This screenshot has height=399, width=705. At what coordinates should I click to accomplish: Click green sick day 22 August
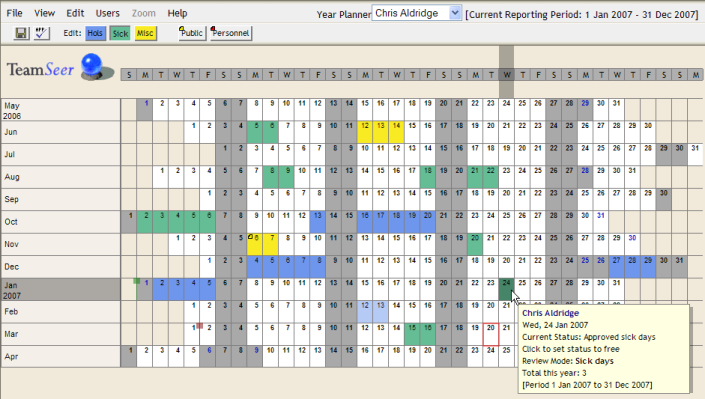tap(491, 177)
